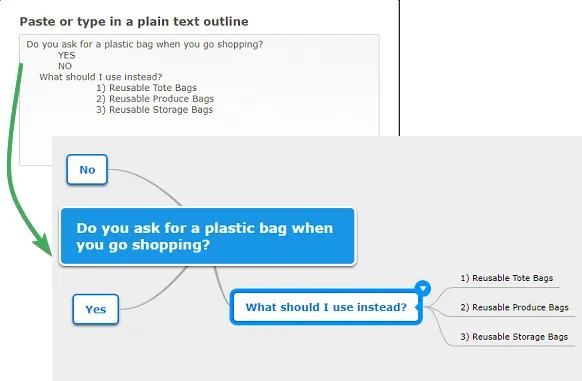Click the "Paste or type in a plain text outline" heading
The width and height of the screenshot is (582, 381).
[134, 22]
